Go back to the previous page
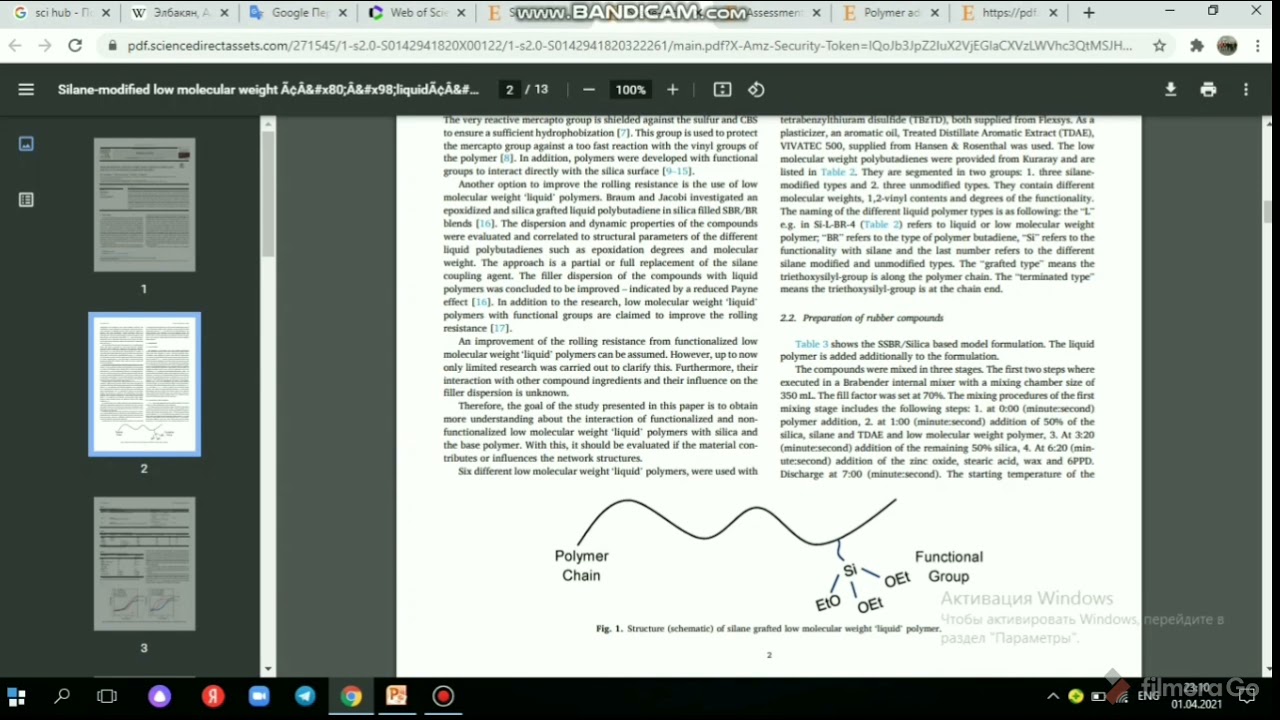1280x720 pixels. tap(15, 46)
